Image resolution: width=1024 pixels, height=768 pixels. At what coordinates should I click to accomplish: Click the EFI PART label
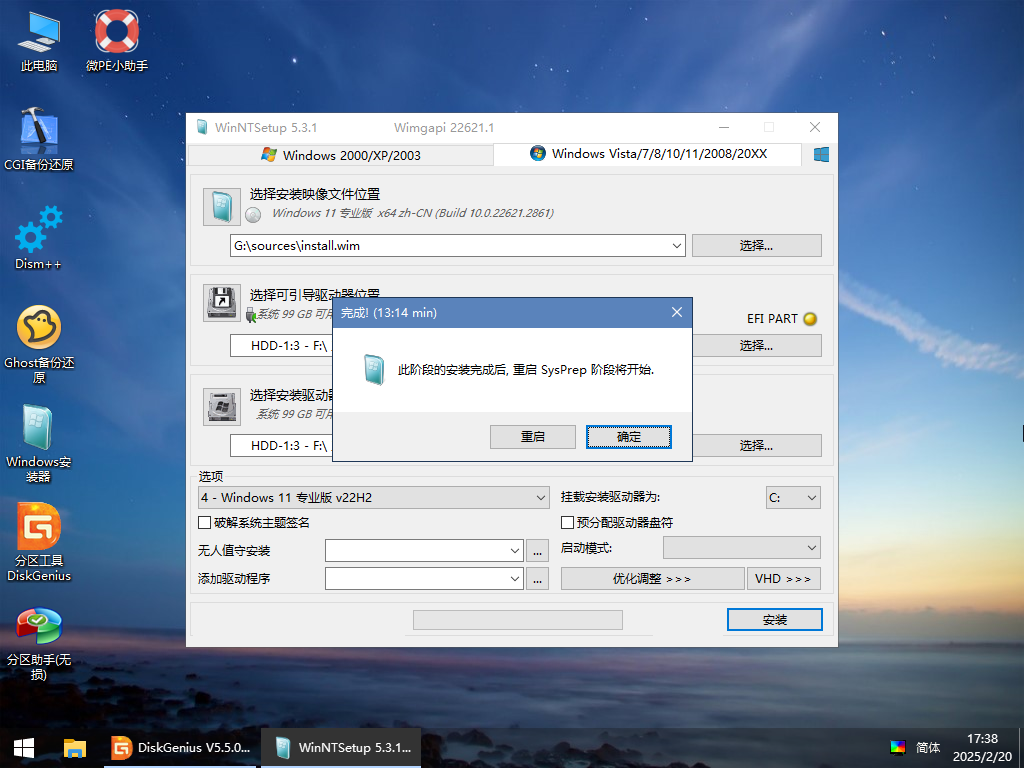coord(772,319)
